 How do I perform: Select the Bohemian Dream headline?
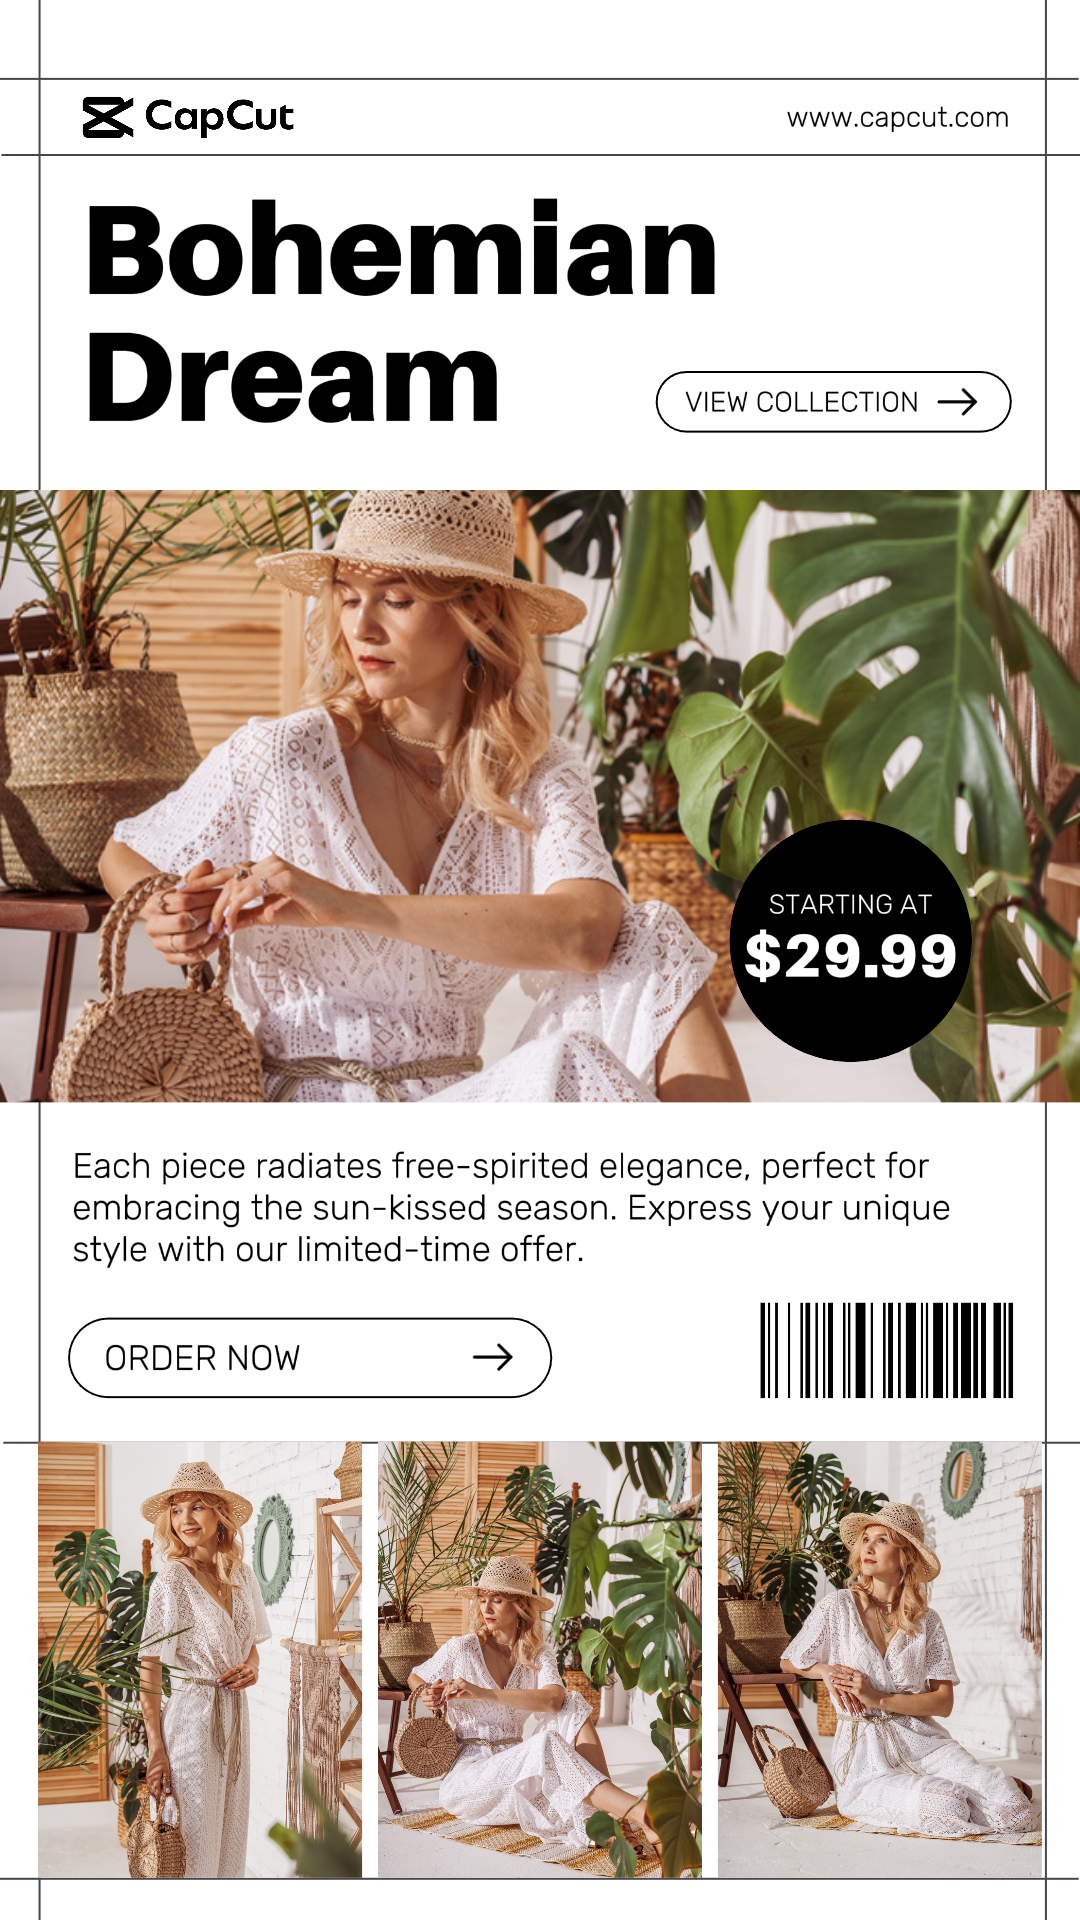coord(401,313)
